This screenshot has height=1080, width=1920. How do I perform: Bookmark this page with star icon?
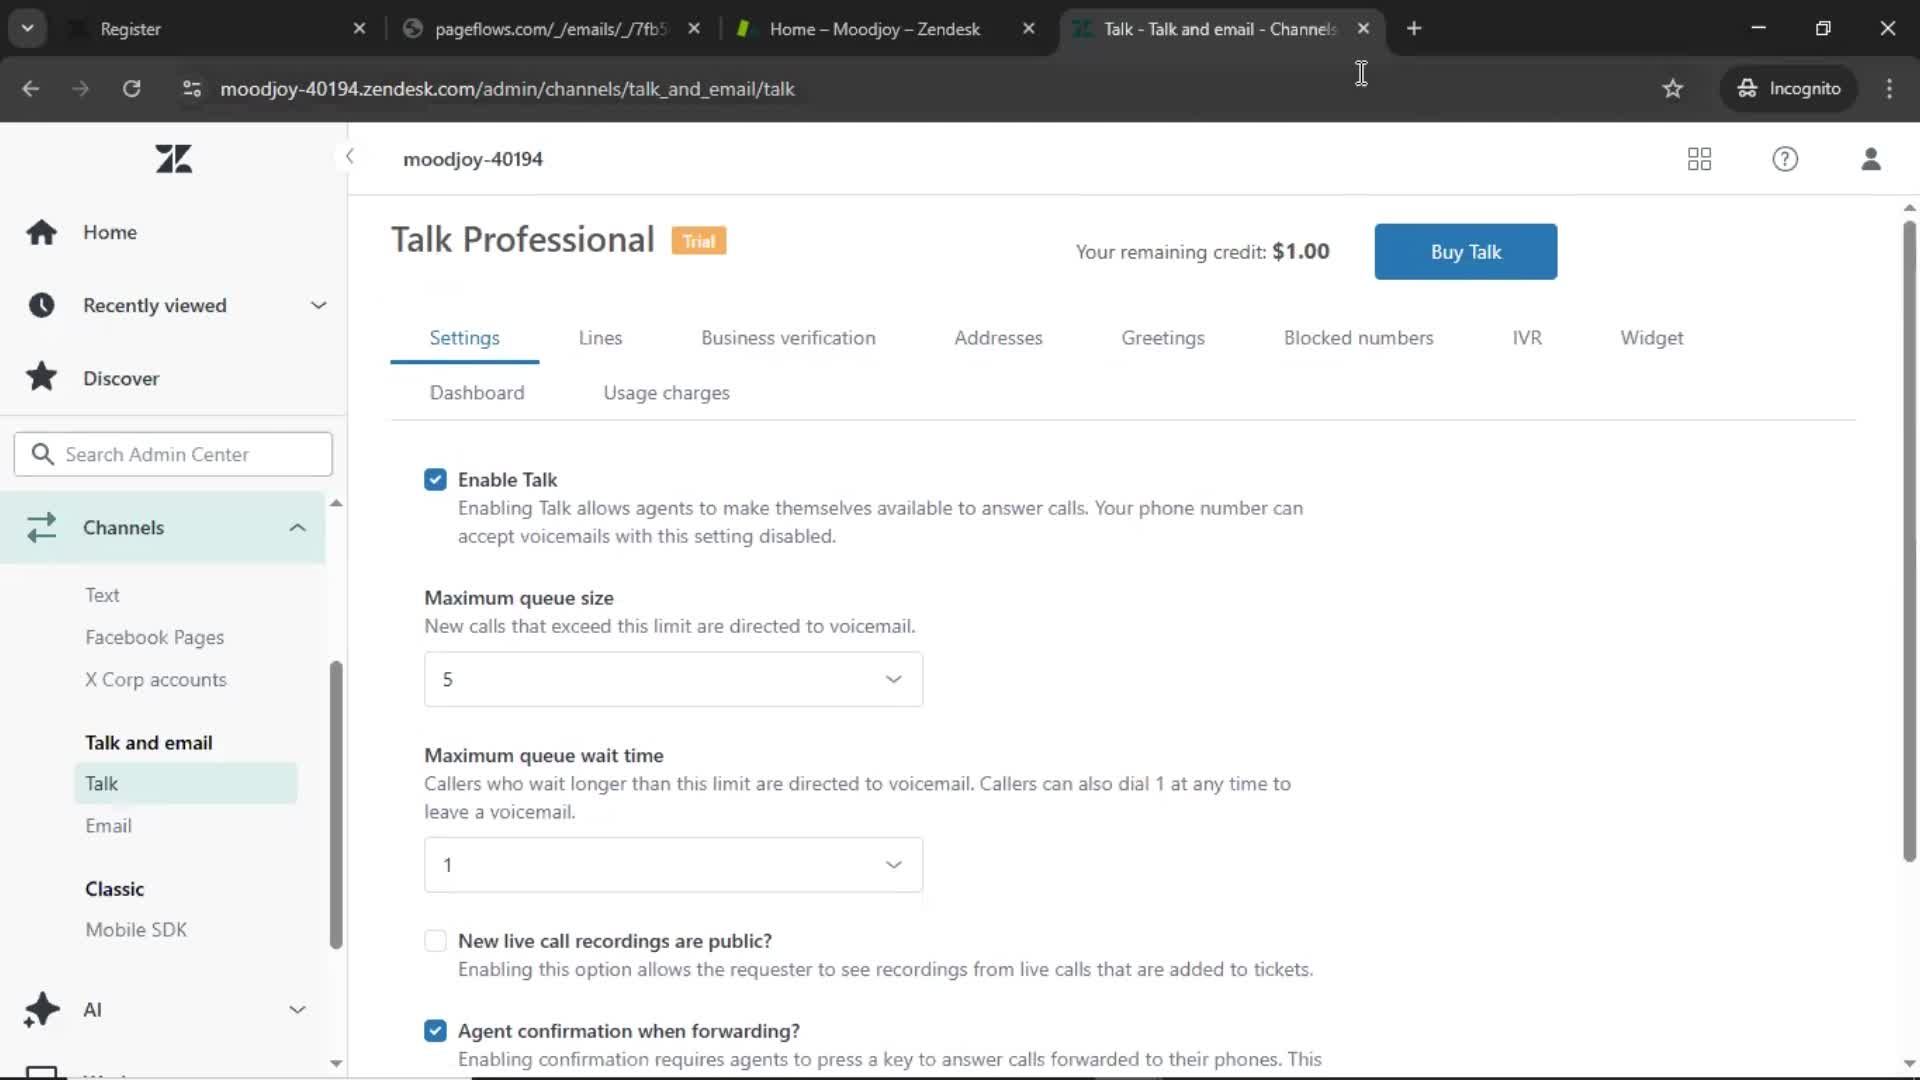click(1673, 89)
